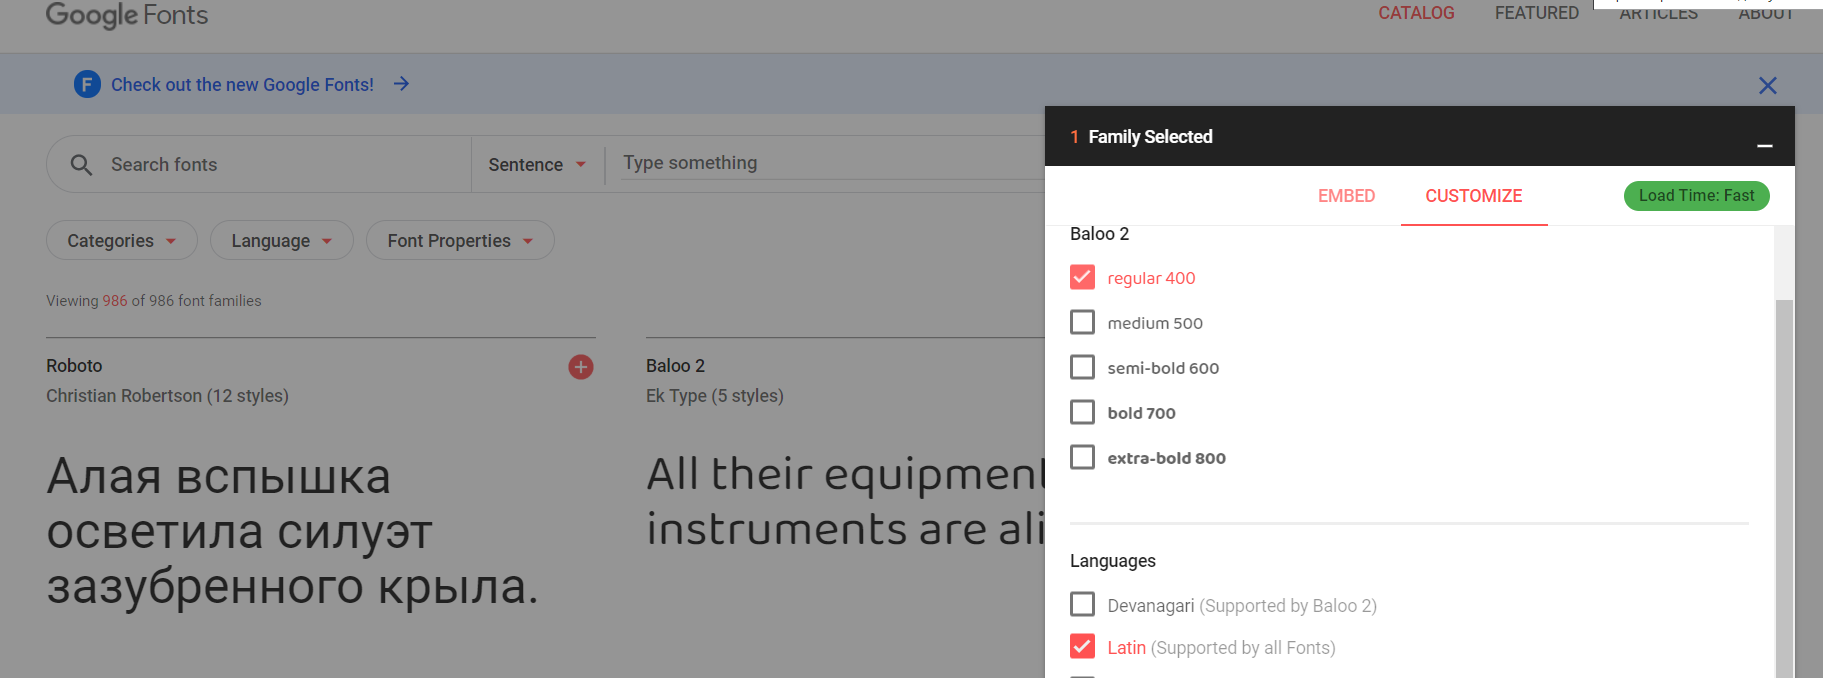Click the Roboto Cyrillic sample text
Image resolution: width=1823 pixels, height=678 pixels.
(292, 531)
